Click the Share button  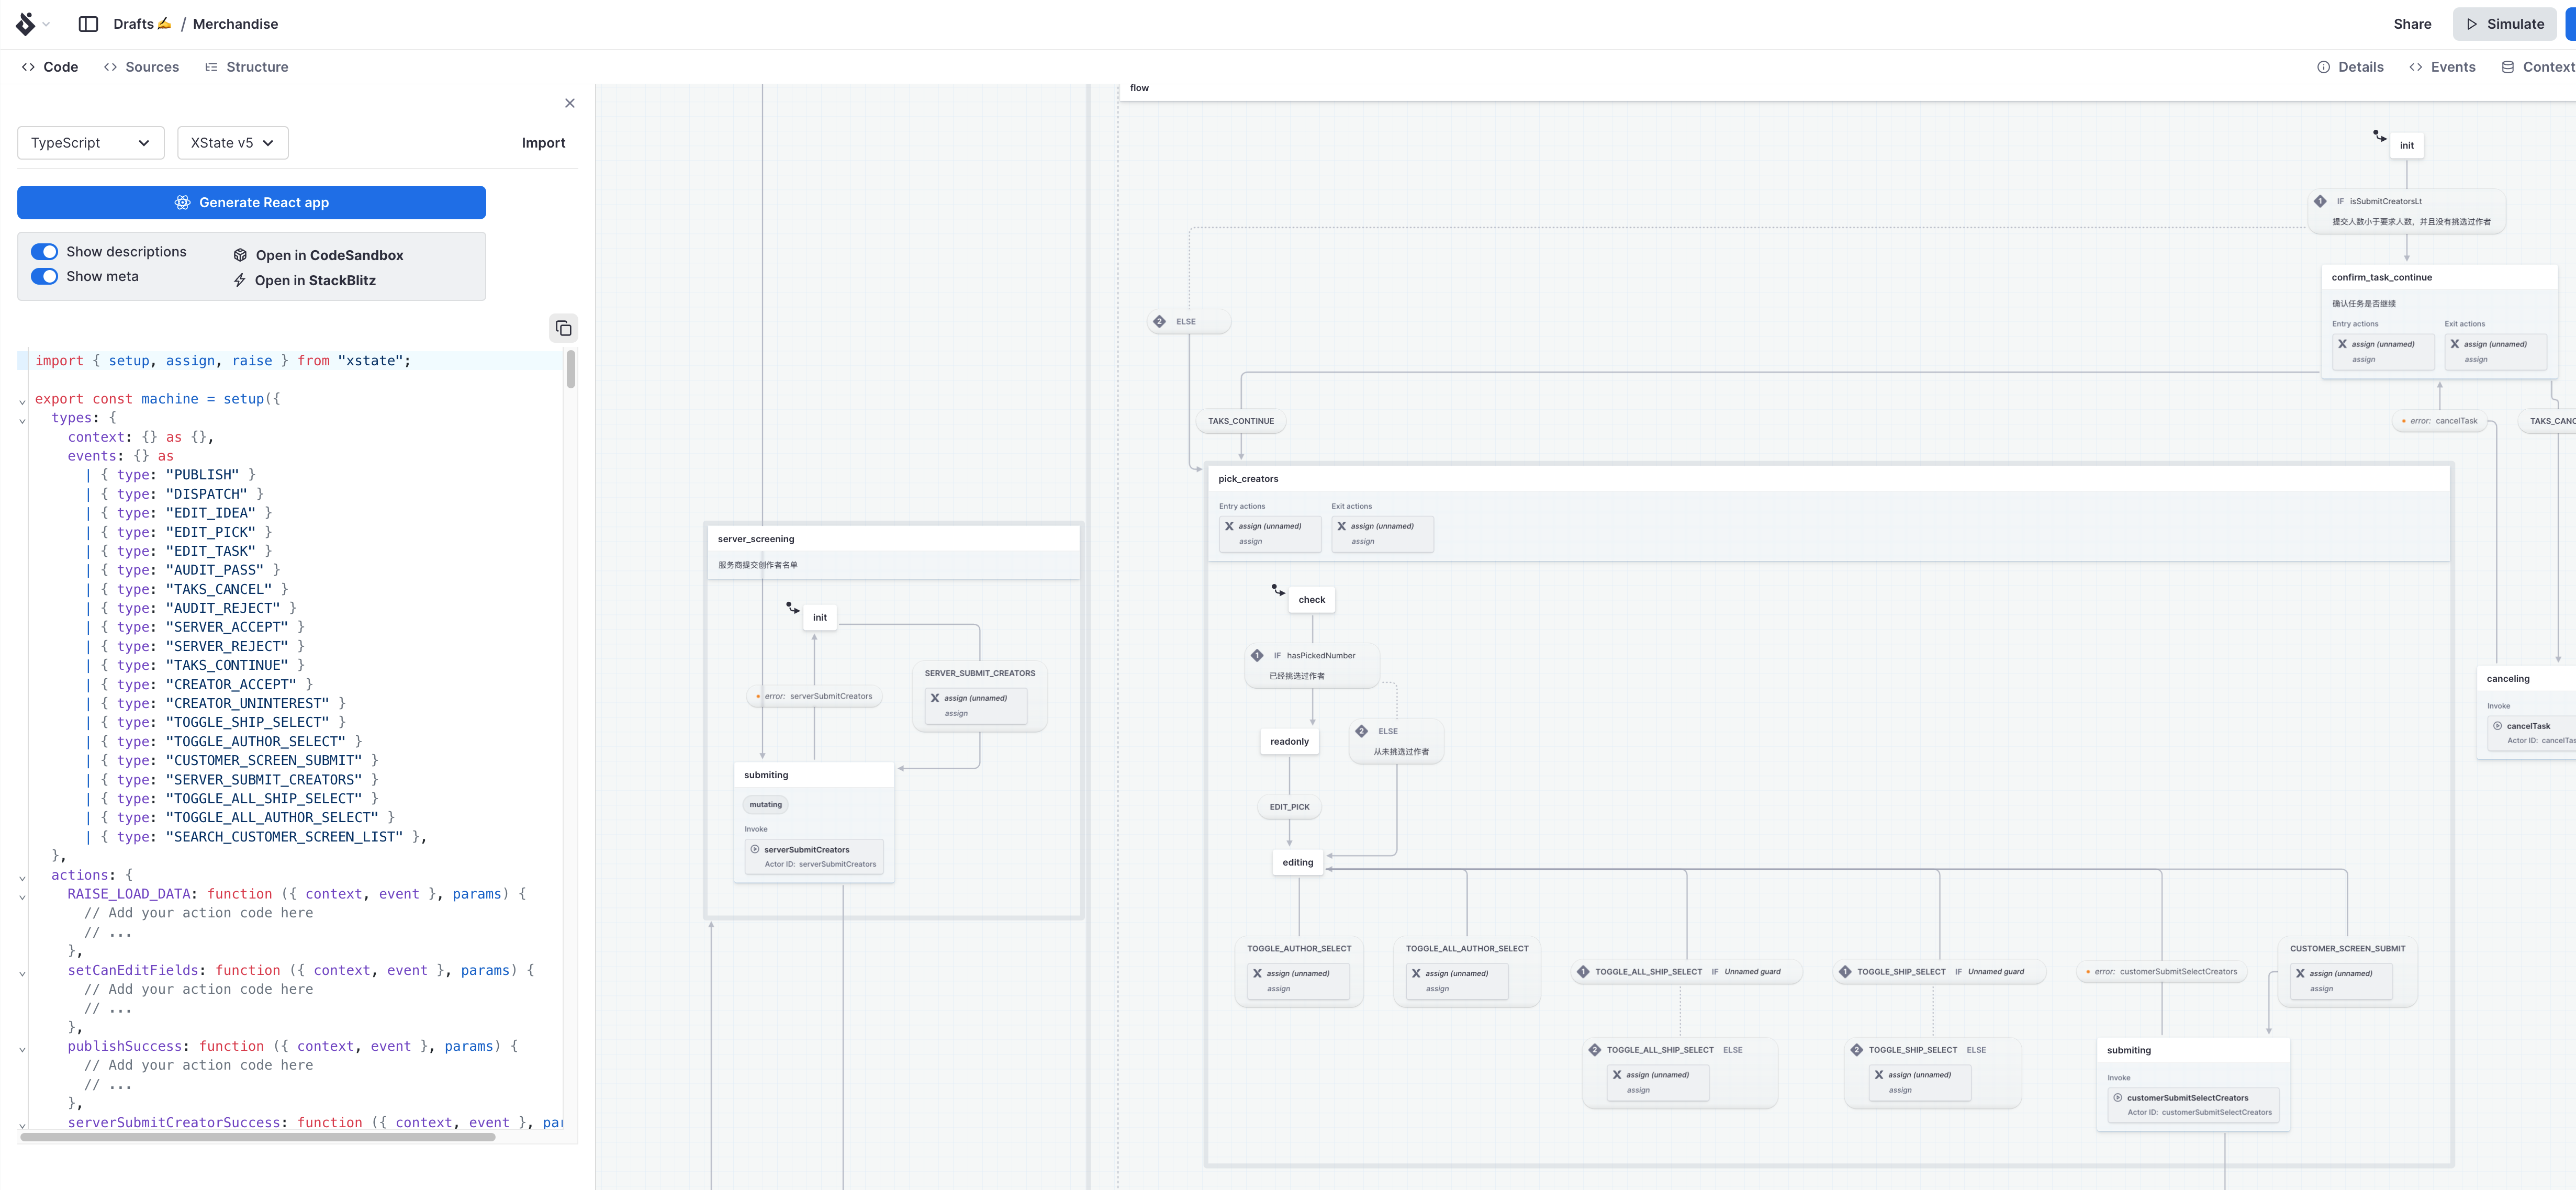click(2412, 24)
